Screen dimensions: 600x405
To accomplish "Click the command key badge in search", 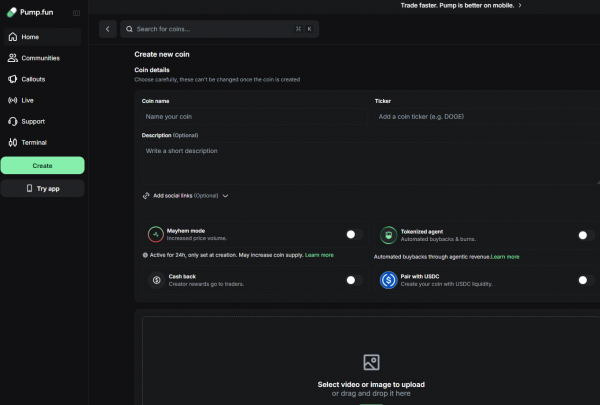I will [x=298, y=29].
